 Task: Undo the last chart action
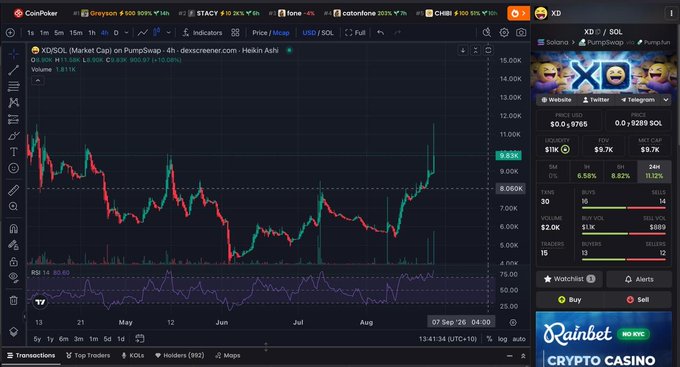380,33
